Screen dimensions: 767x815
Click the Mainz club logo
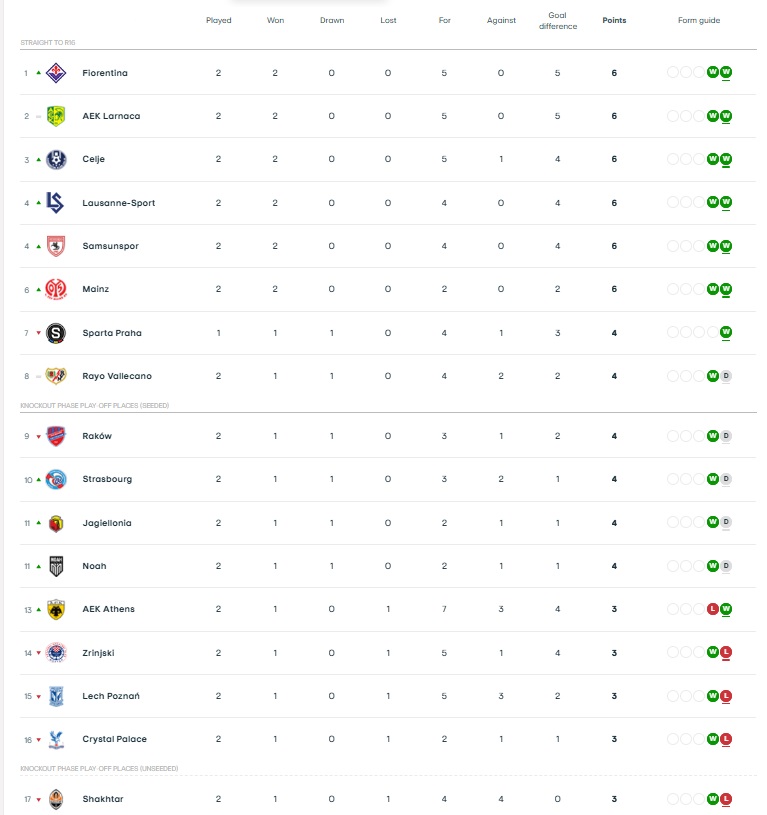(x=56, y=289)
